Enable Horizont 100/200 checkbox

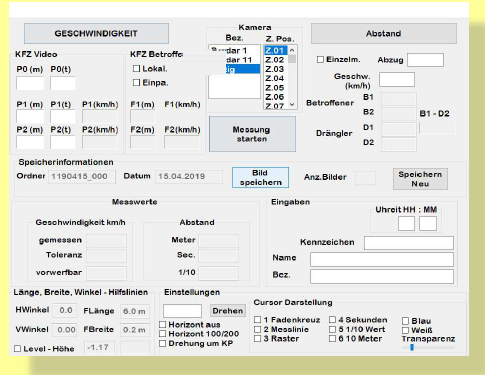coord(162,334)
